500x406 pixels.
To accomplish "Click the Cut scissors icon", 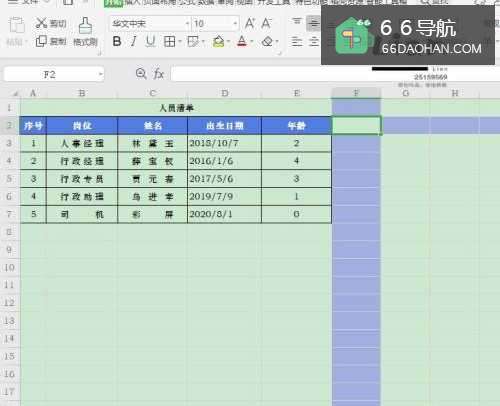I will [x=42, y=23].
